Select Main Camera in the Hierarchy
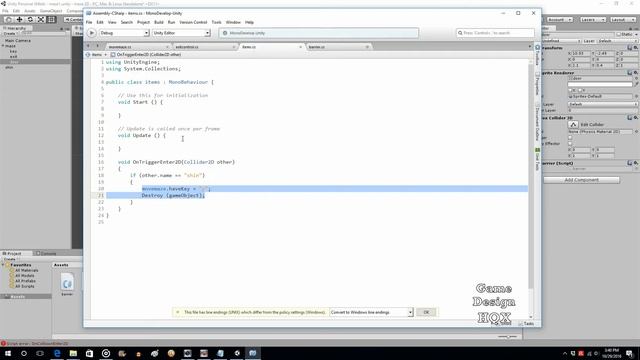Viewport: 640px width, 360px height. coord(18,40)
